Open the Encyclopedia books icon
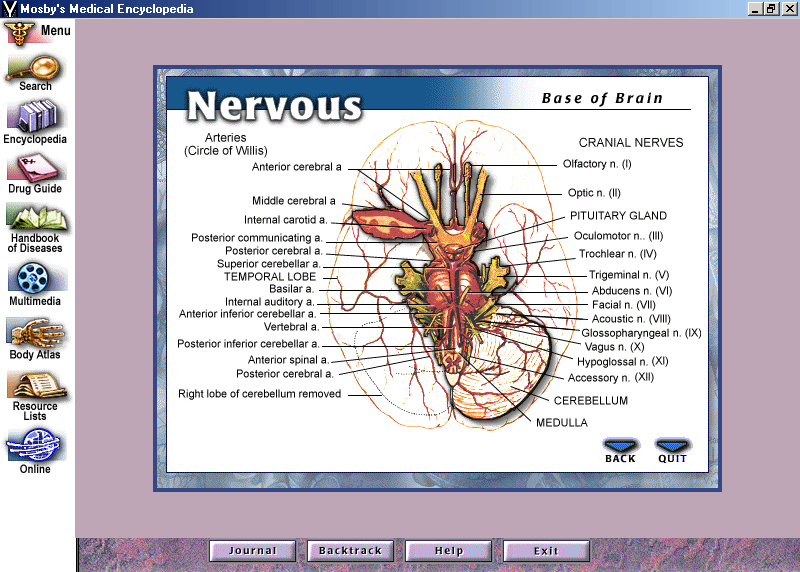Viewport: 800px width, 572px height. click(x=35, y=116)
